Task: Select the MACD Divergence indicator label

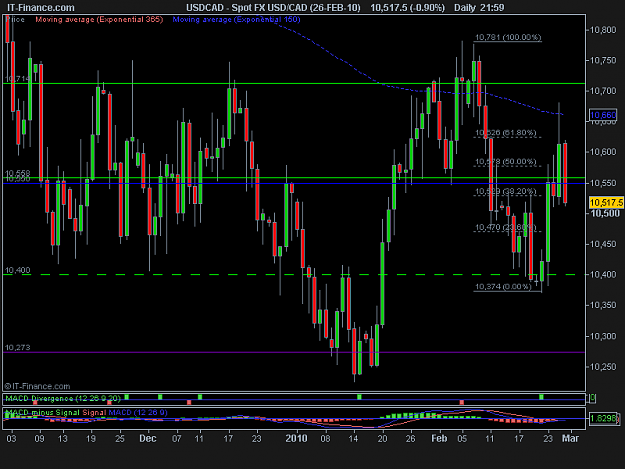Action: click(63, 398)
